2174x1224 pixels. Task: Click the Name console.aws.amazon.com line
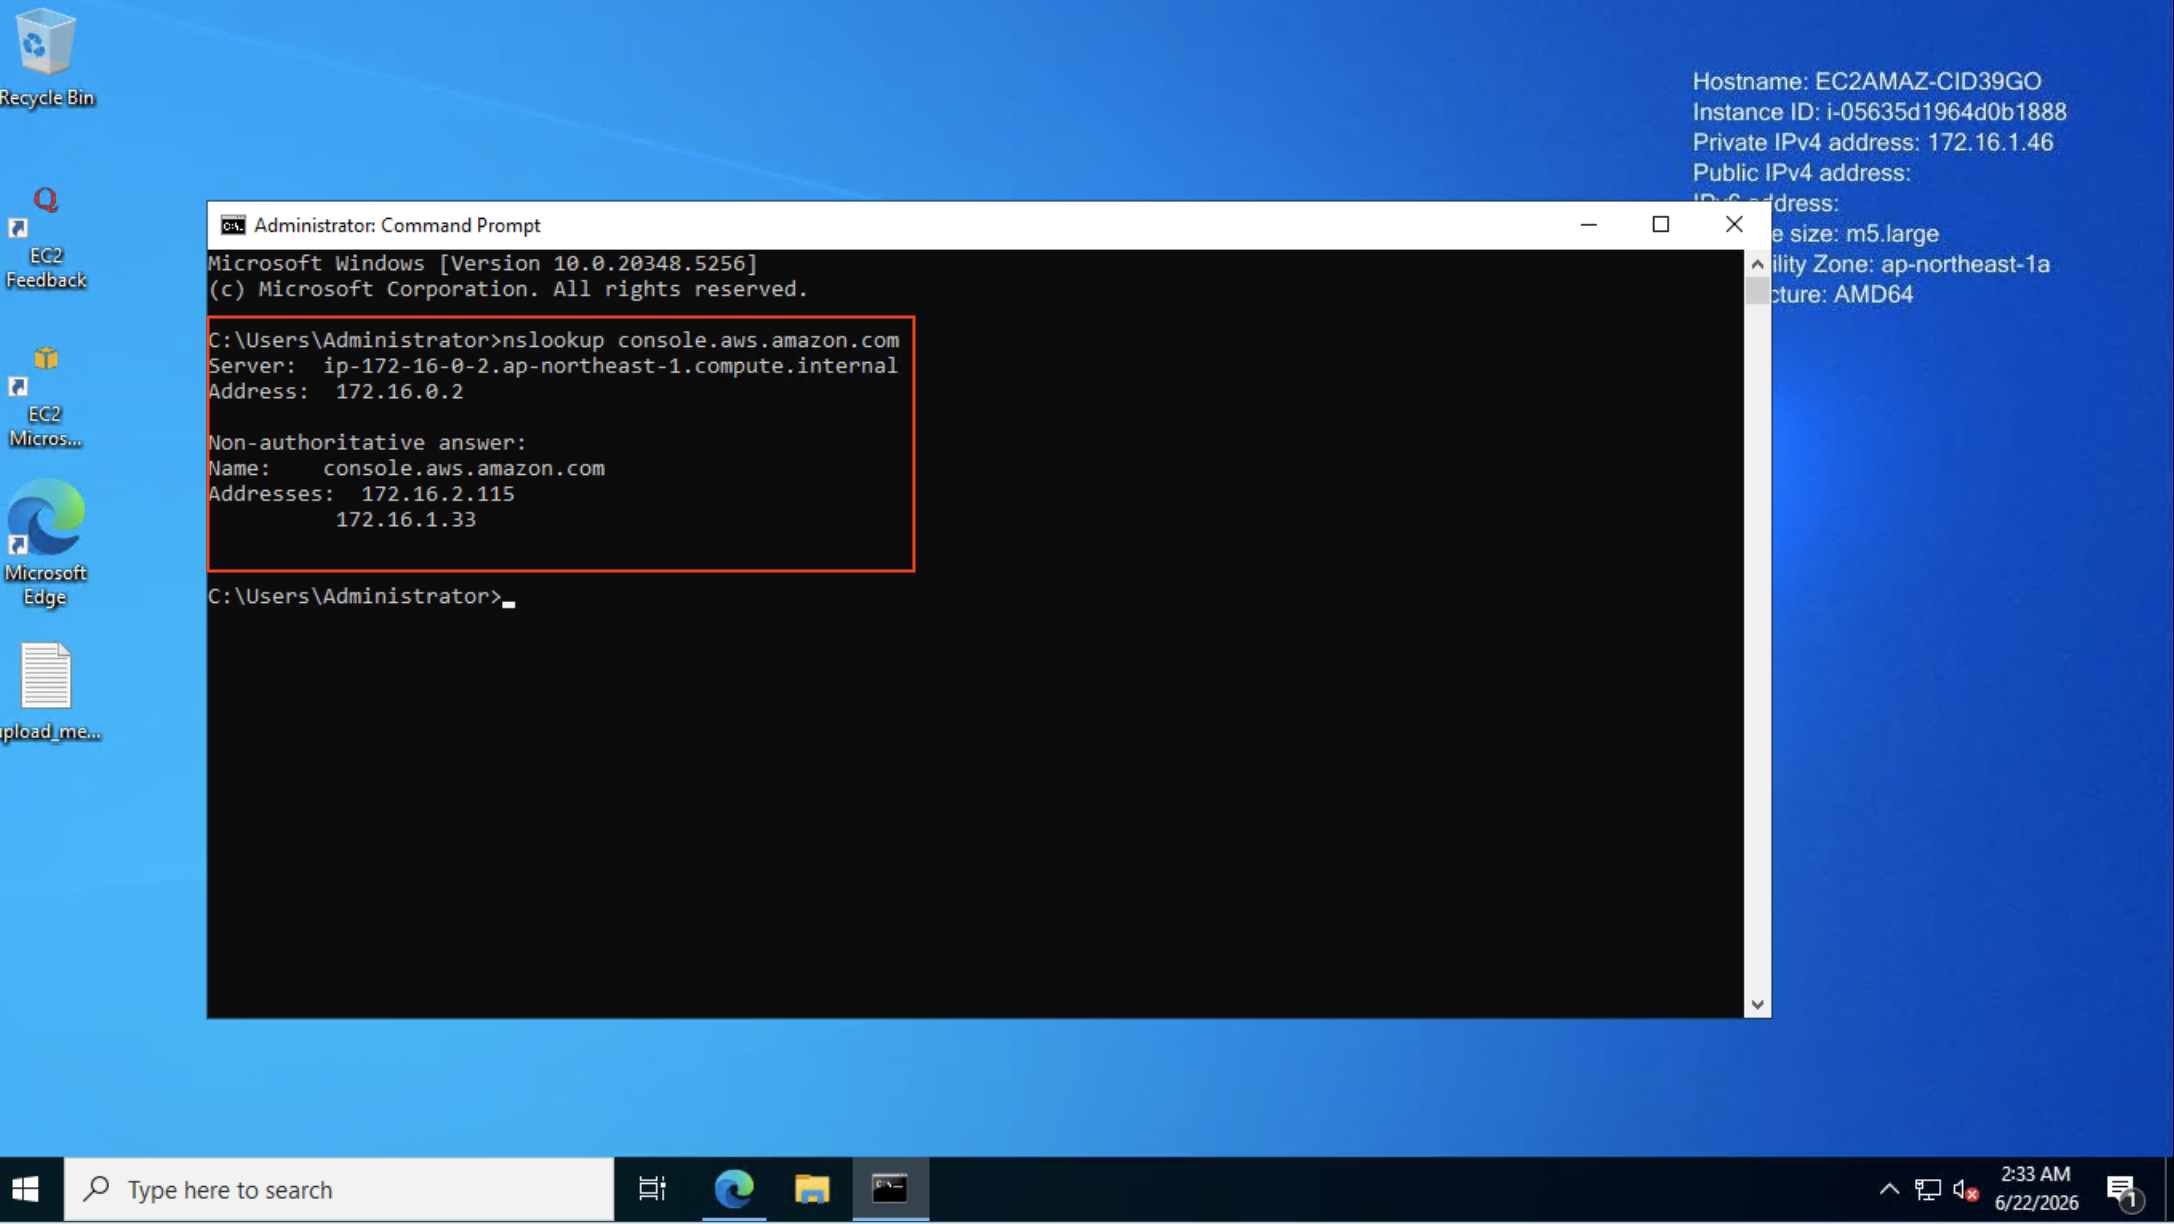406,469
